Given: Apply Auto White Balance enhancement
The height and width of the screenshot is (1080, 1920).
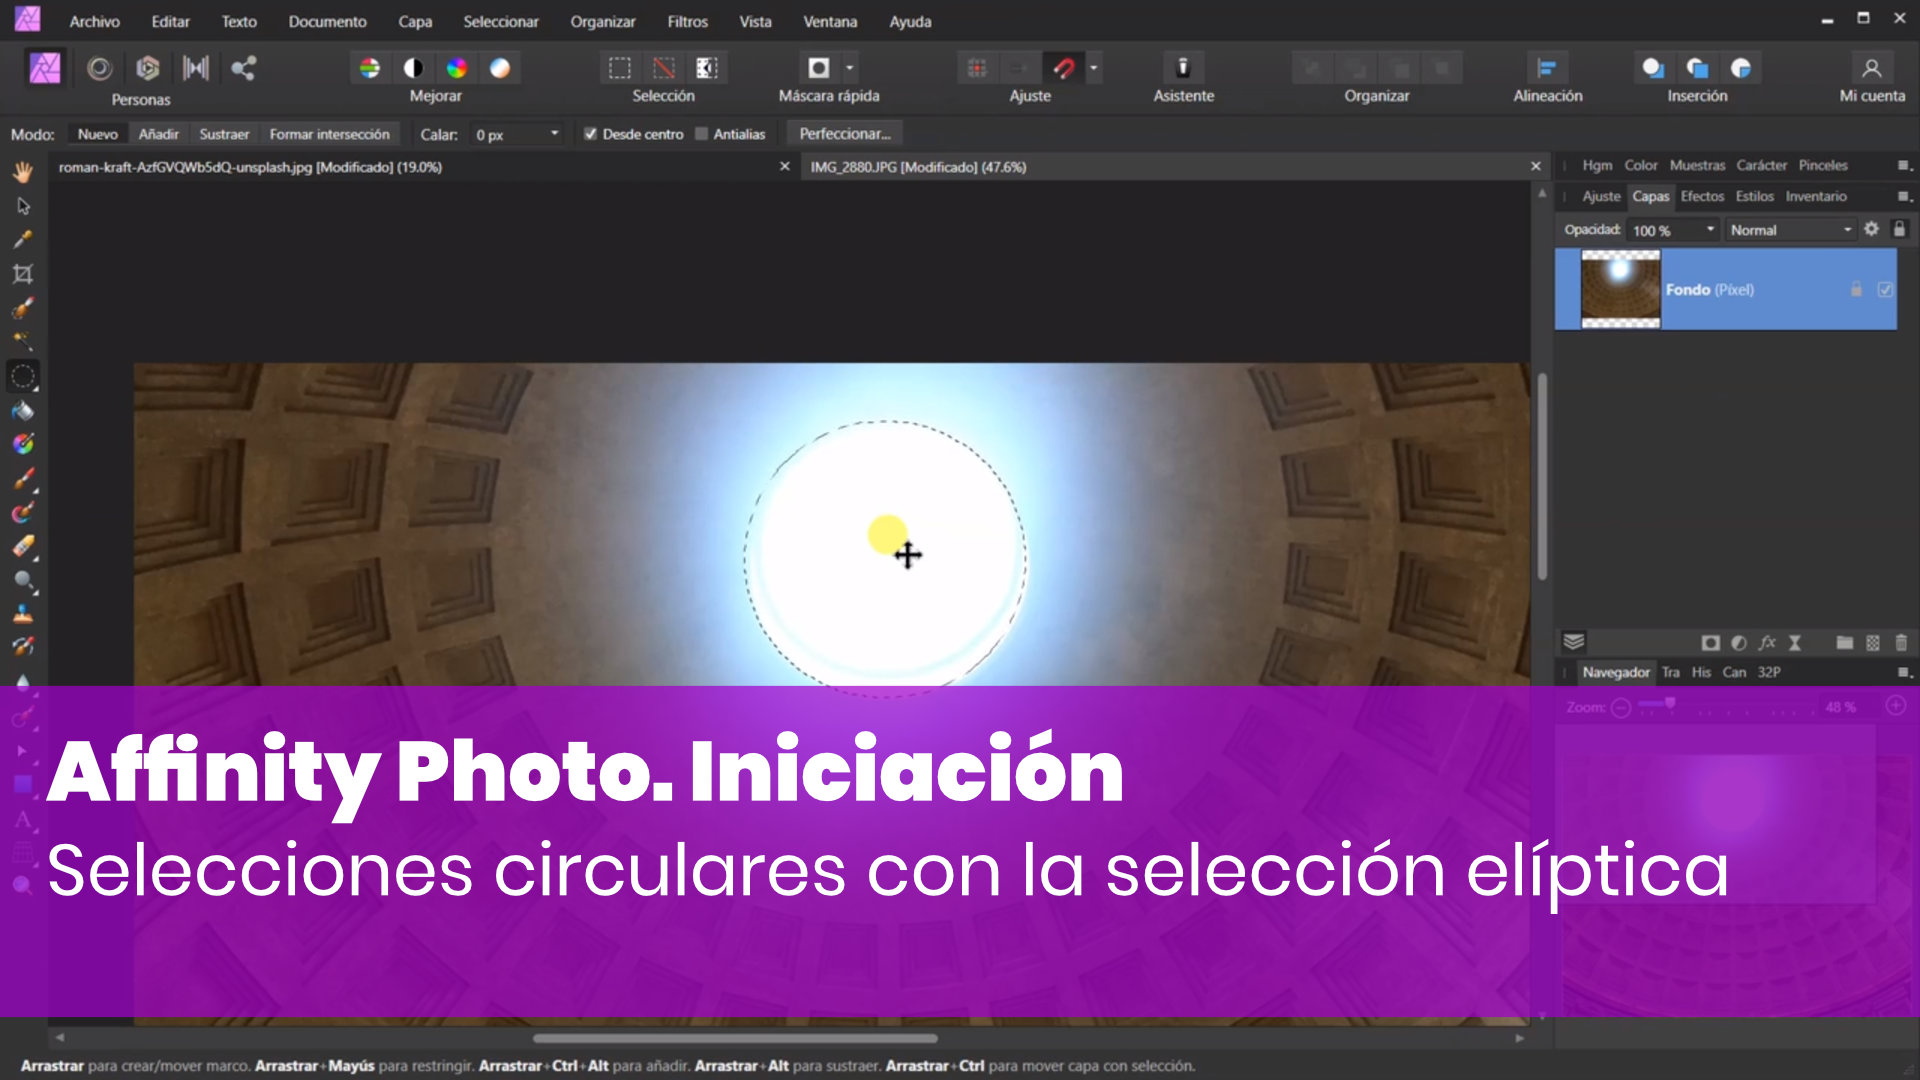Looking at the screenshot, I should (500, 68).
